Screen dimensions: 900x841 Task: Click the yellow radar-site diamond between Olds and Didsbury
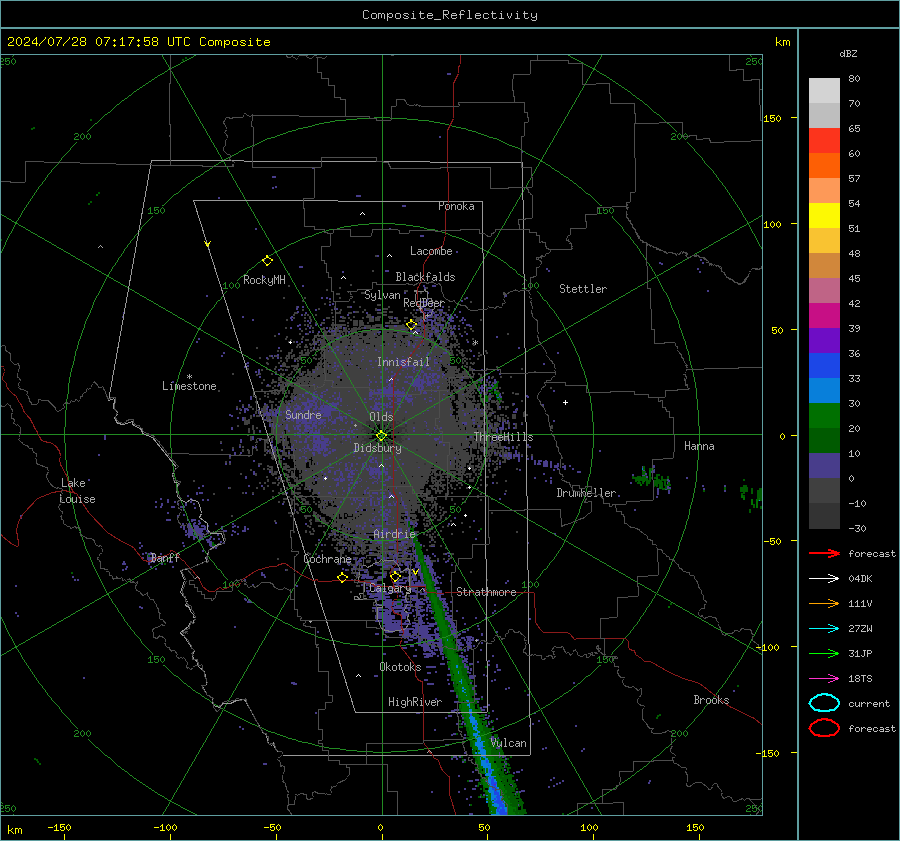pyautogui.click(x=381, y=435)
